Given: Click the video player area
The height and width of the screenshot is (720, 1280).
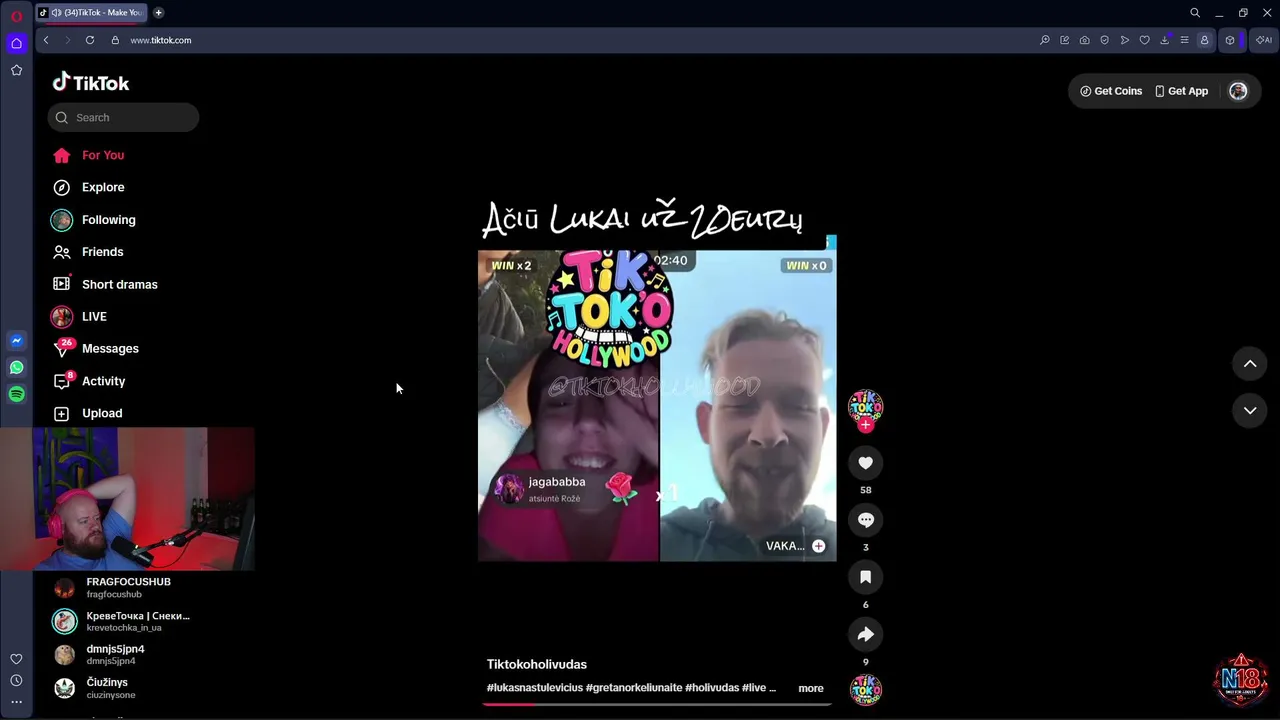Looking at the screenshot, I should coord(657,405).
